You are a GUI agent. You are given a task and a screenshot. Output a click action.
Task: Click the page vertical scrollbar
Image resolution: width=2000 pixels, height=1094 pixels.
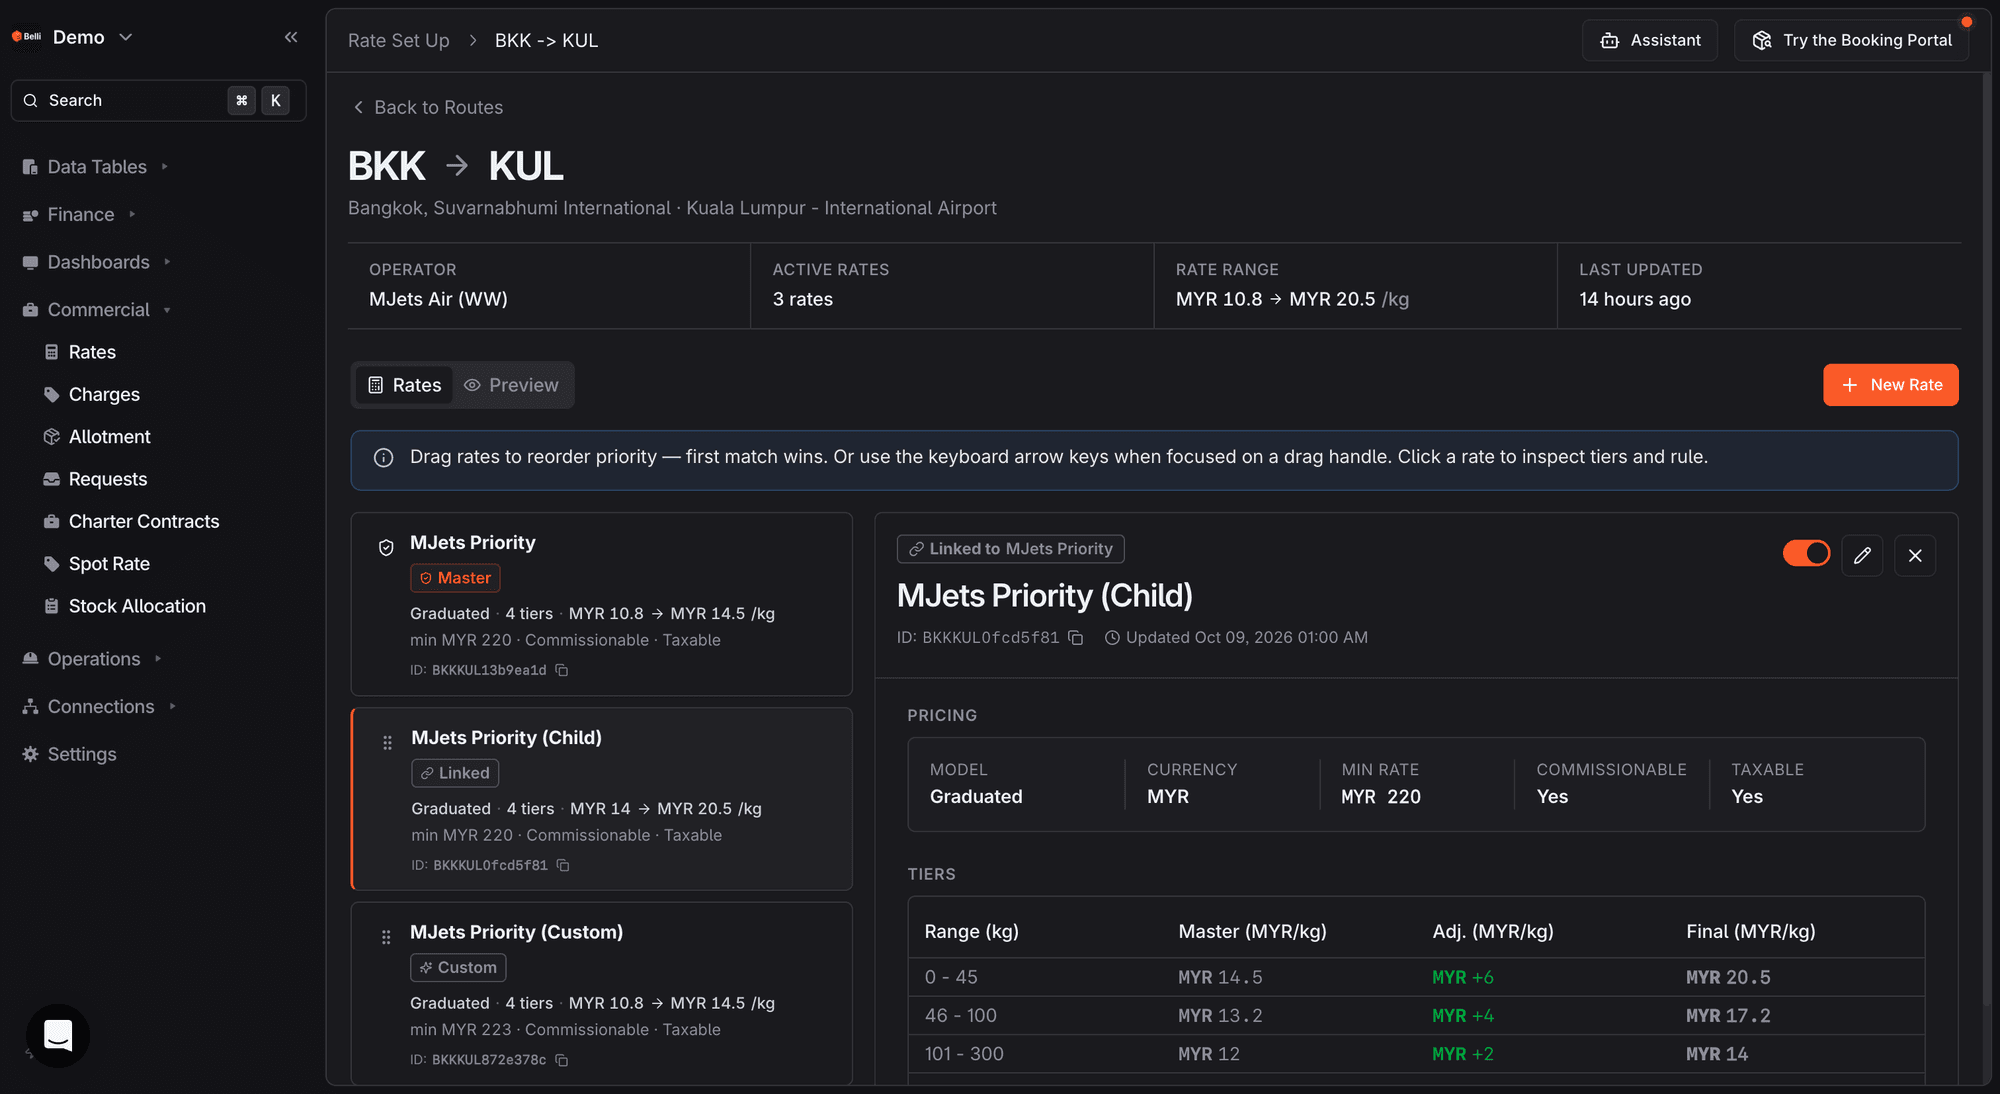click(1986, 540)
